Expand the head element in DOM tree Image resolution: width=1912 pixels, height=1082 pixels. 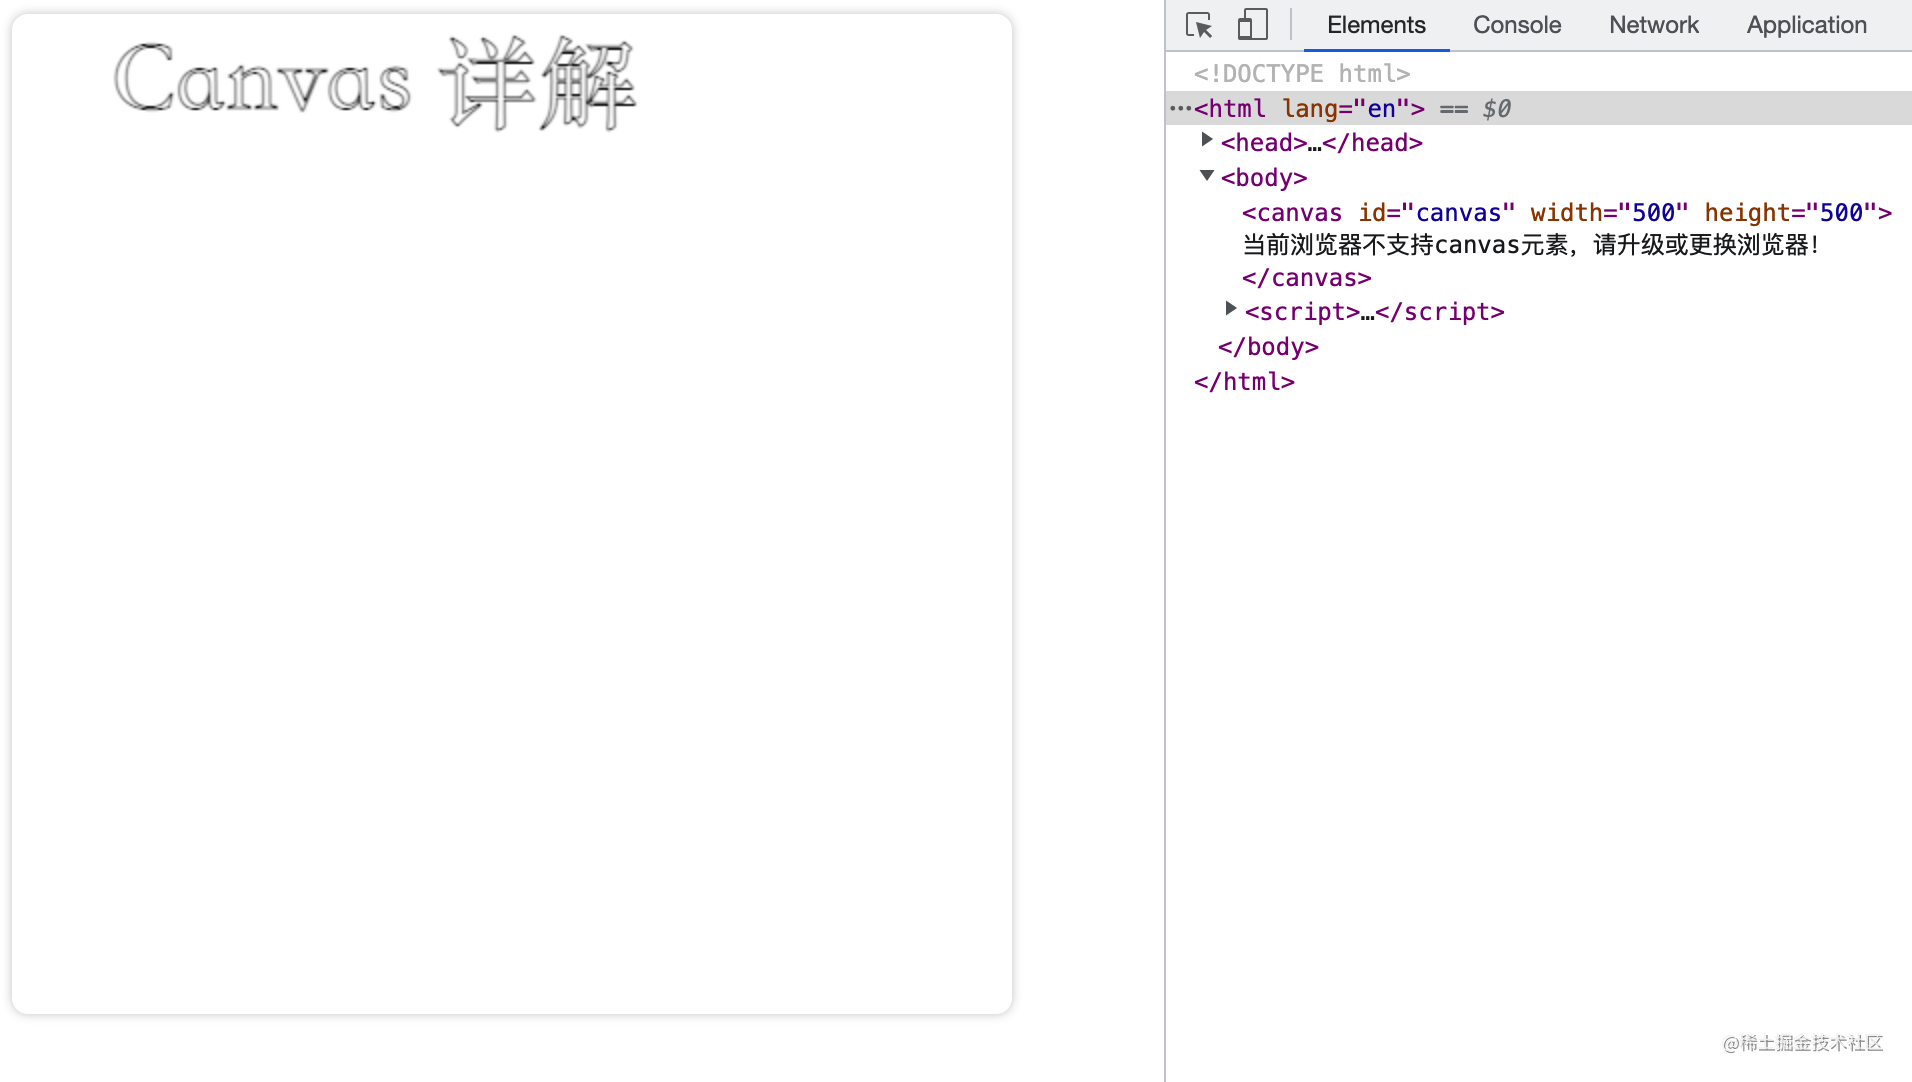tap(1207, 140)
